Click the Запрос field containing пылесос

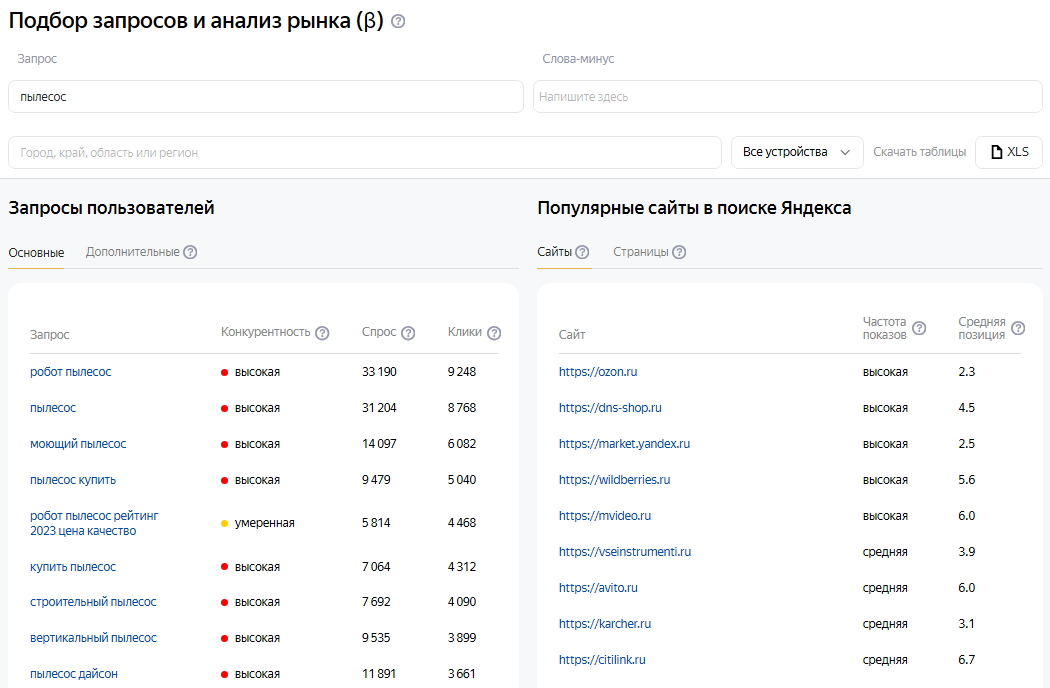tap(265, 97)
